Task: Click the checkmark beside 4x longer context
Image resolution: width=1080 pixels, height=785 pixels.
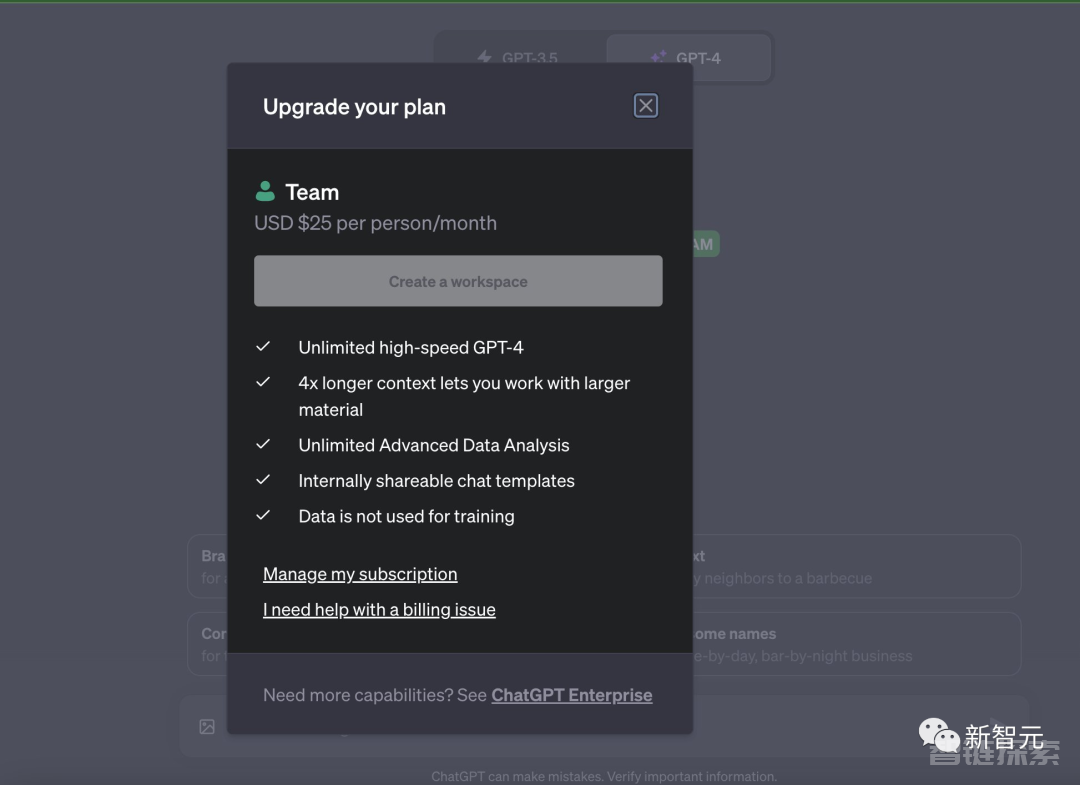Action: (x=263, y=382)
